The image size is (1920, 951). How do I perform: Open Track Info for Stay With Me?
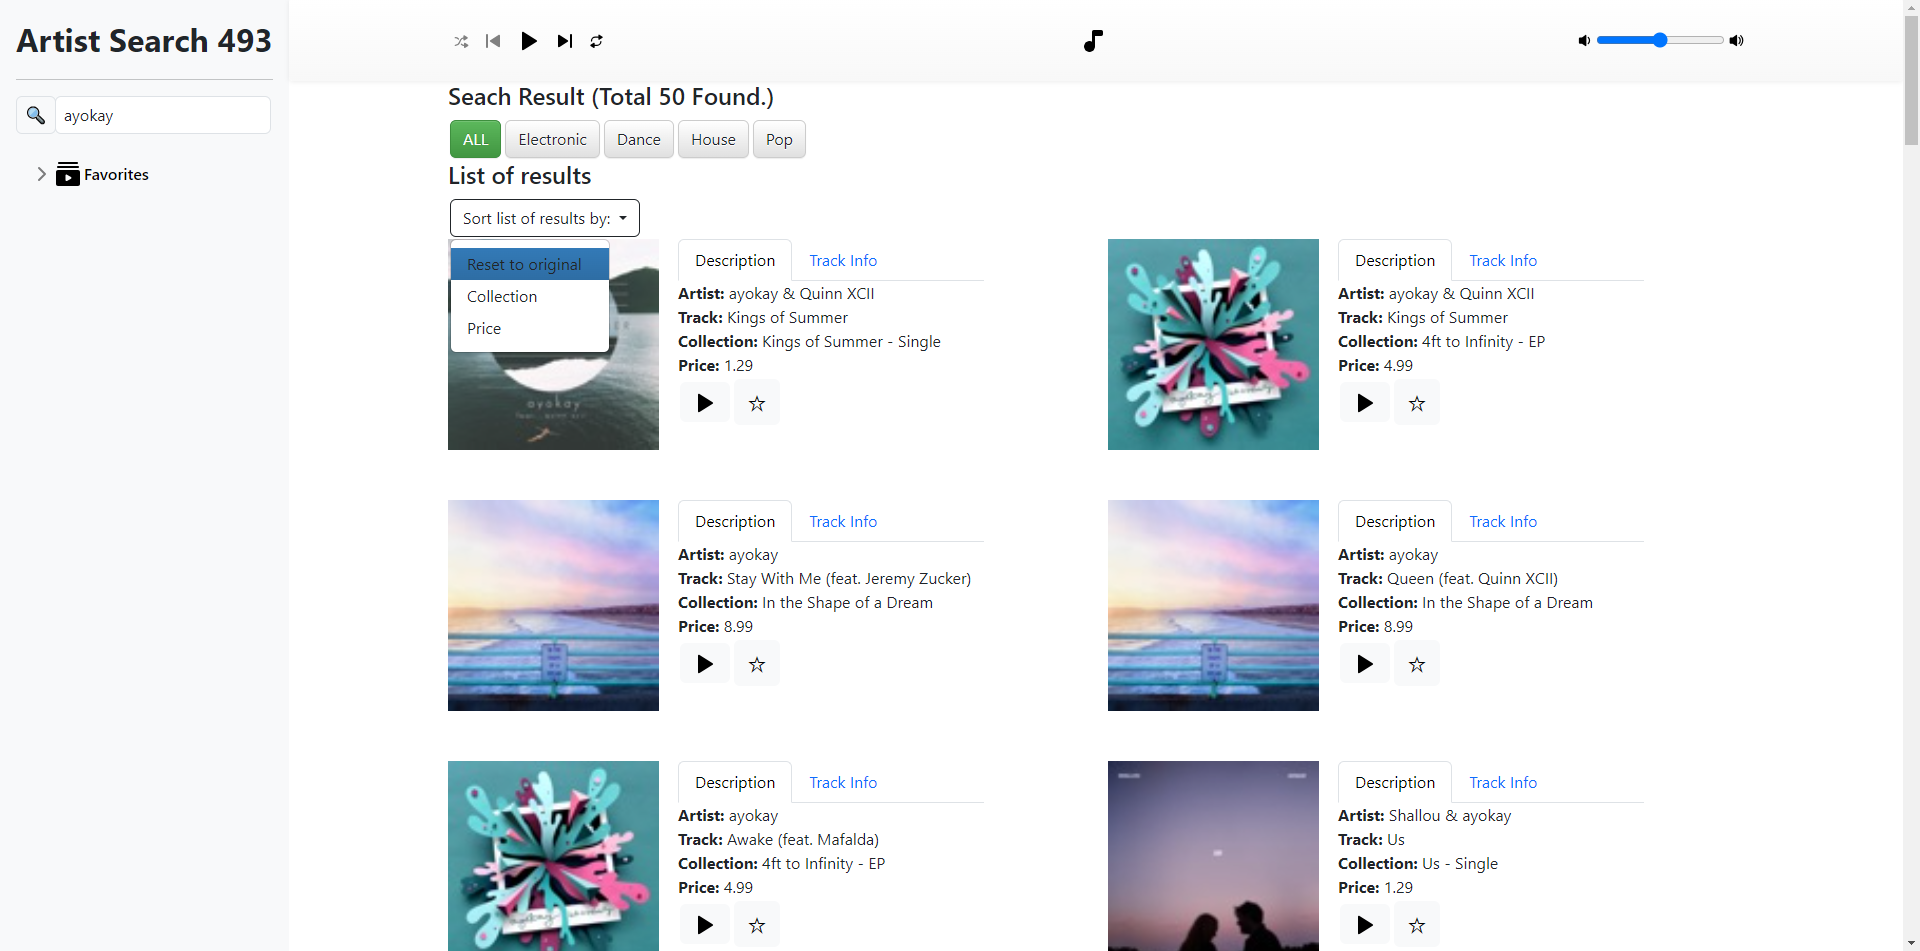point(843,521)
